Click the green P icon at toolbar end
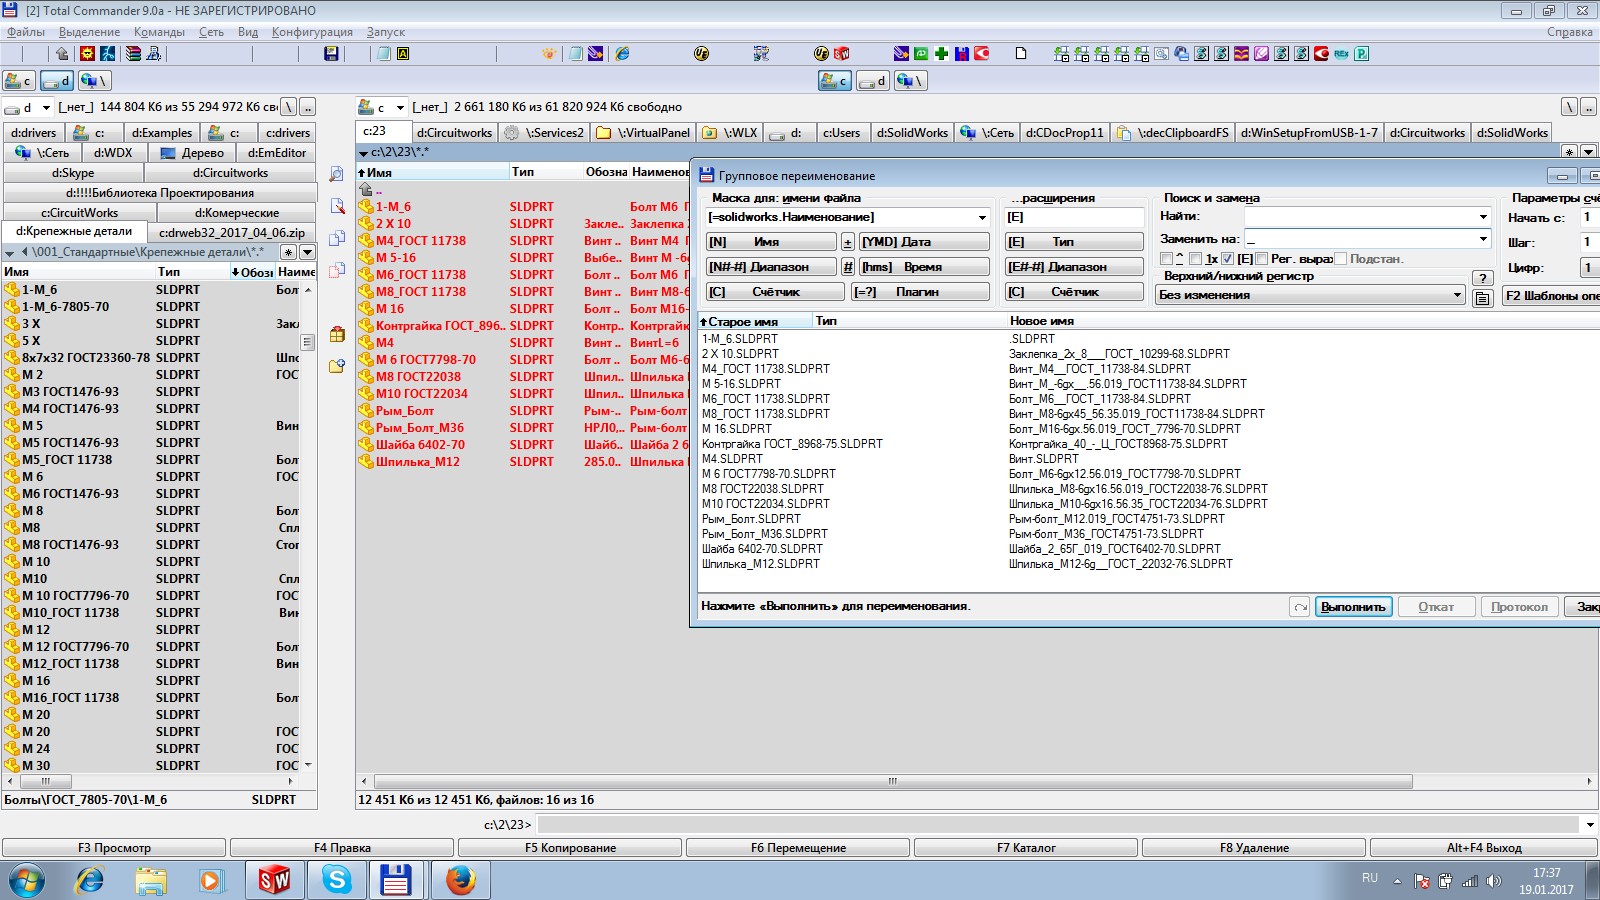Image resolution: width=1600 pixels, height=900 pixels. [x=1361, y=54]
